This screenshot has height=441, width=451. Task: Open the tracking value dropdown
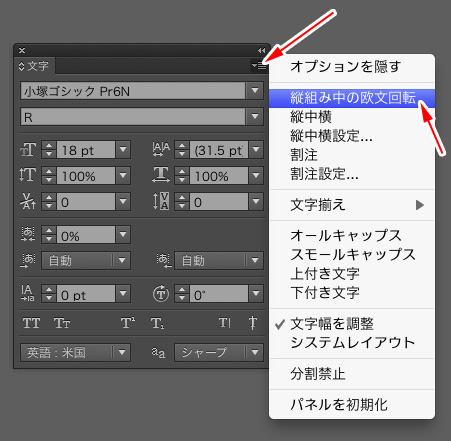coord(256,201)
